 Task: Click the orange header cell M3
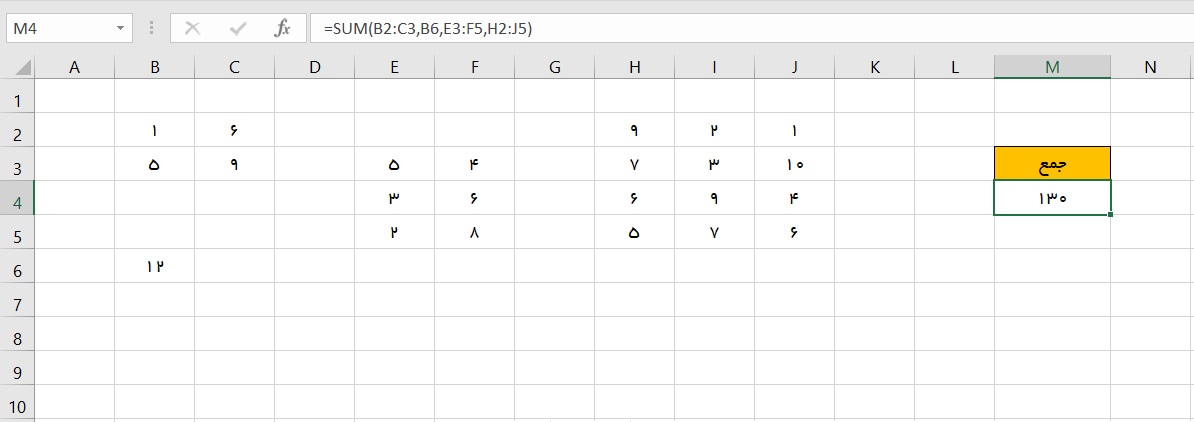[1052, 164]
